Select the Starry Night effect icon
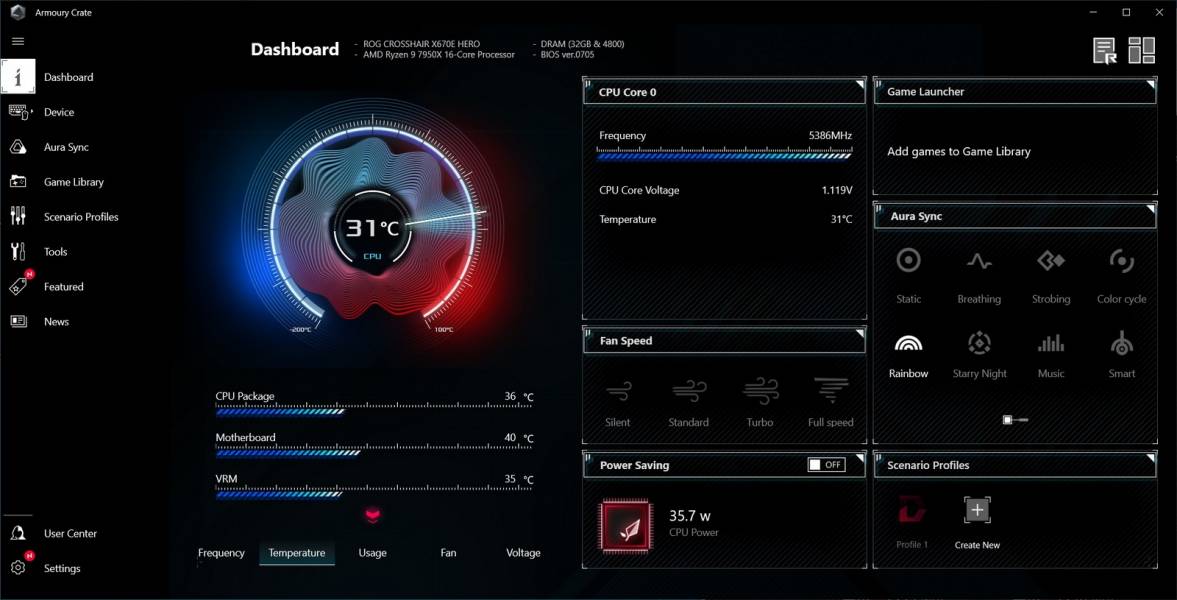This screenshot has height=600, width=1177. coord(979,343)
